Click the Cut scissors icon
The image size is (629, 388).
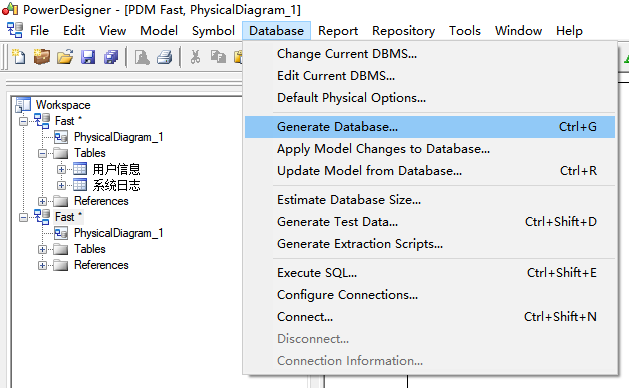(195, 57)
